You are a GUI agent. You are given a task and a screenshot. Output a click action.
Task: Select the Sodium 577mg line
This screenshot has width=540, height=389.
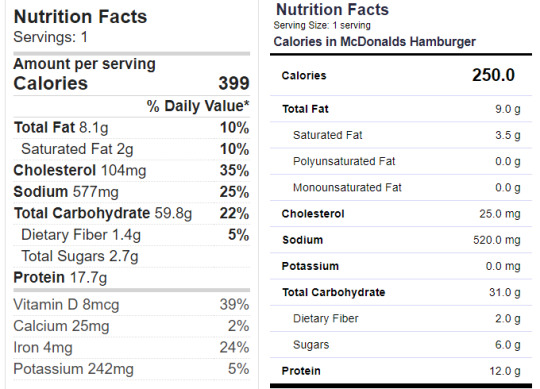pos(132,192)
